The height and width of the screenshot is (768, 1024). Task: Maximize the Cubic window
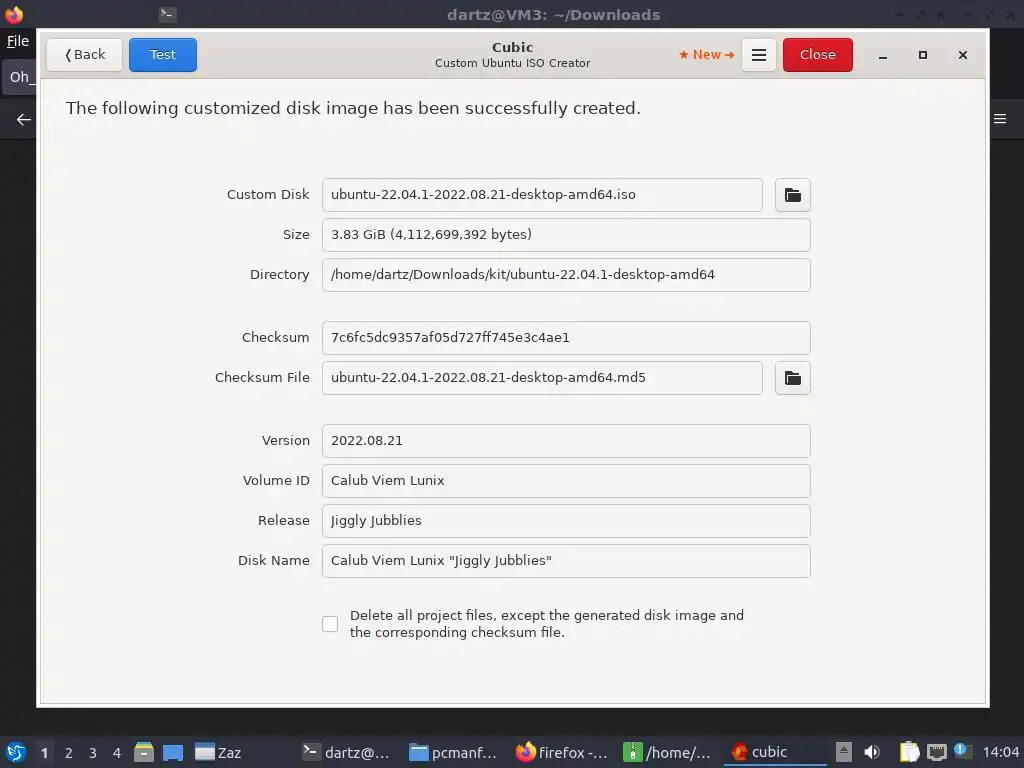pyautogui.click(x=923, y=56)
